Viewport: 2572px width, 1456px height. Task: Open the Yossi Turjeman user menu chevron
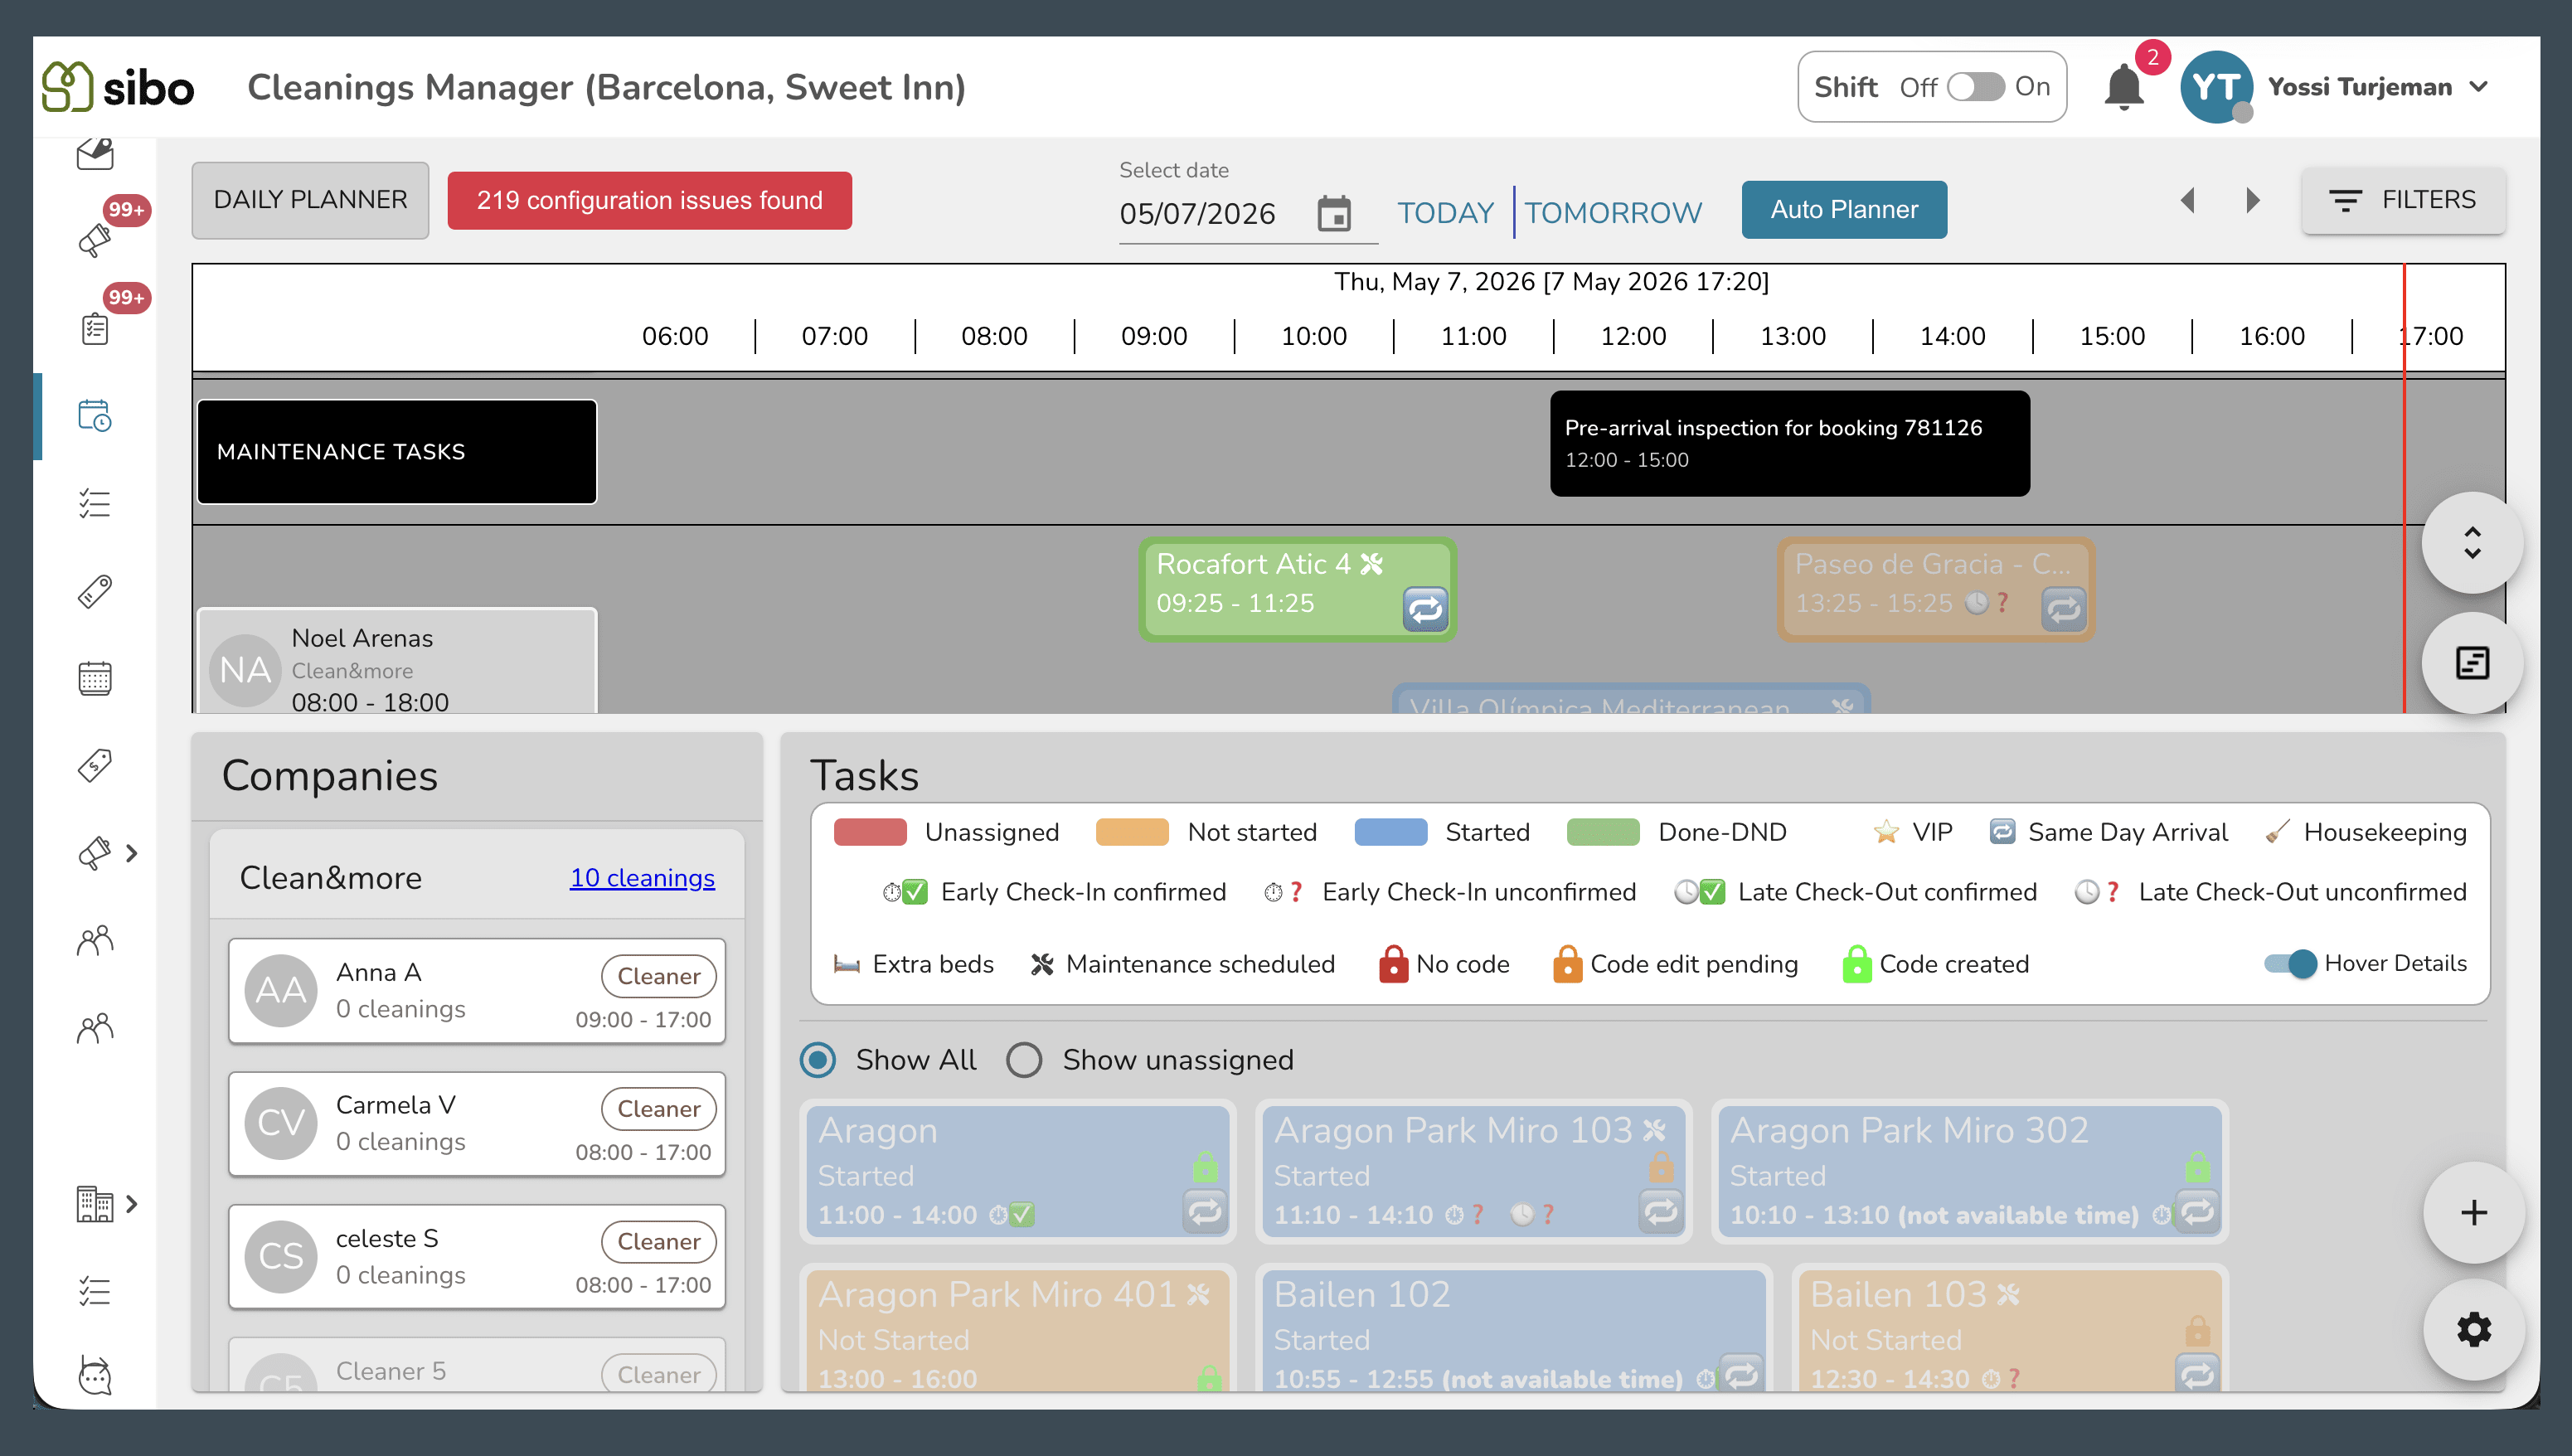click(2478, 87)
